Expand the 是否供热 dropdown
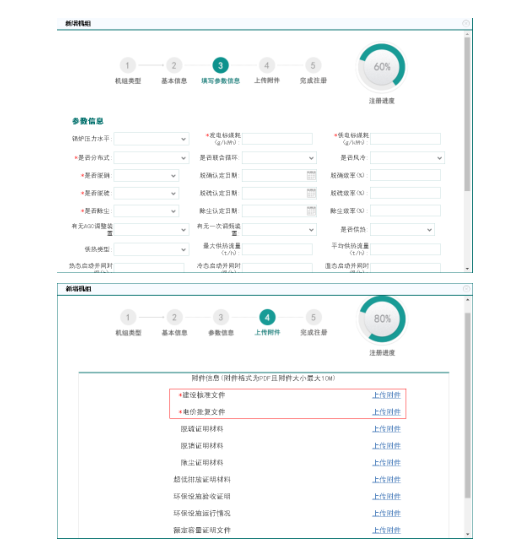528x560 pixels. [402, 230]
